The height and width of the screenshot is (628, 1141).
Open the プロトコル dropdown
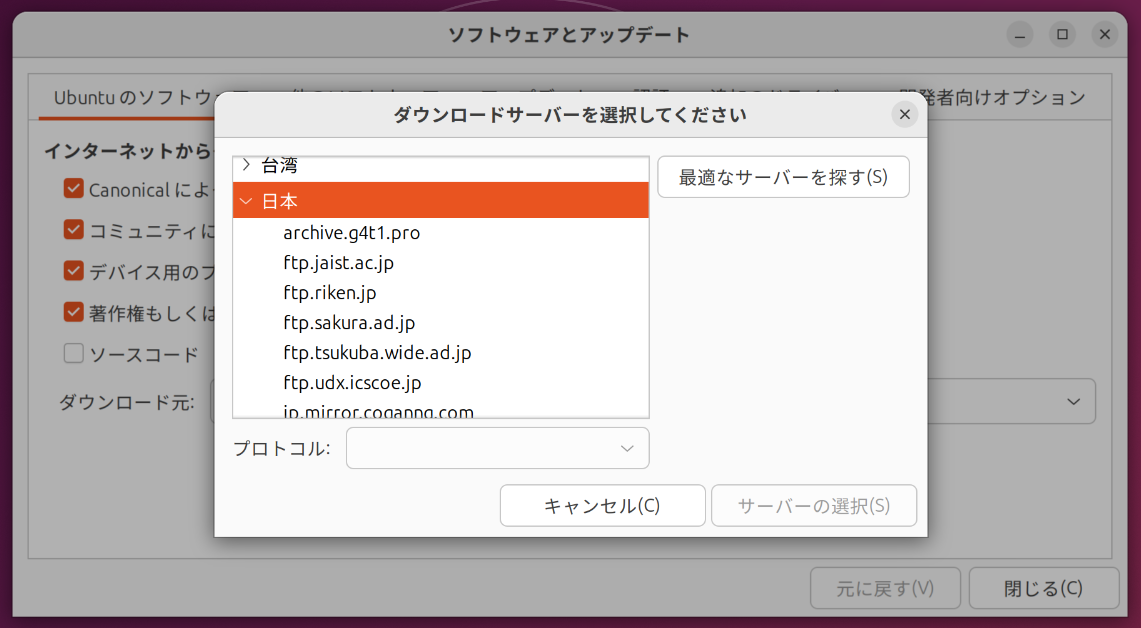[x=497, y=448]
